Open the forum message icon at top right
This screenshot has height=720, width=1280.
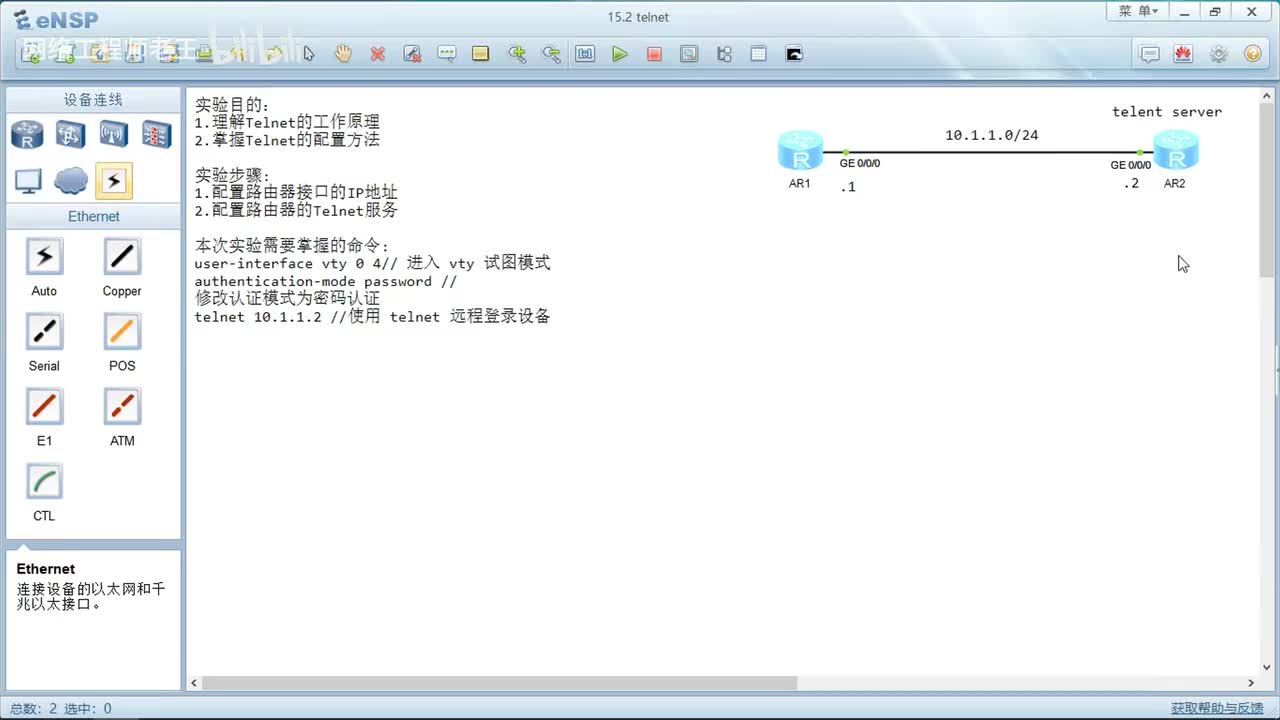(1150, 54)
